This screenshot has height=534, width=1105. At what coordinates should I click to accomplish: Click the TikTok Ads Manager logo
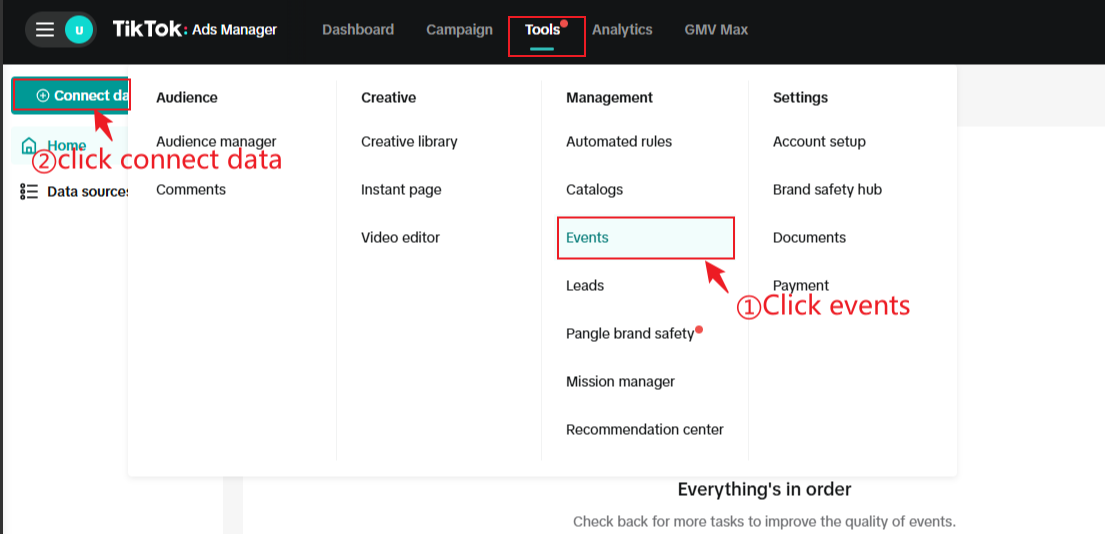(195, 30)
